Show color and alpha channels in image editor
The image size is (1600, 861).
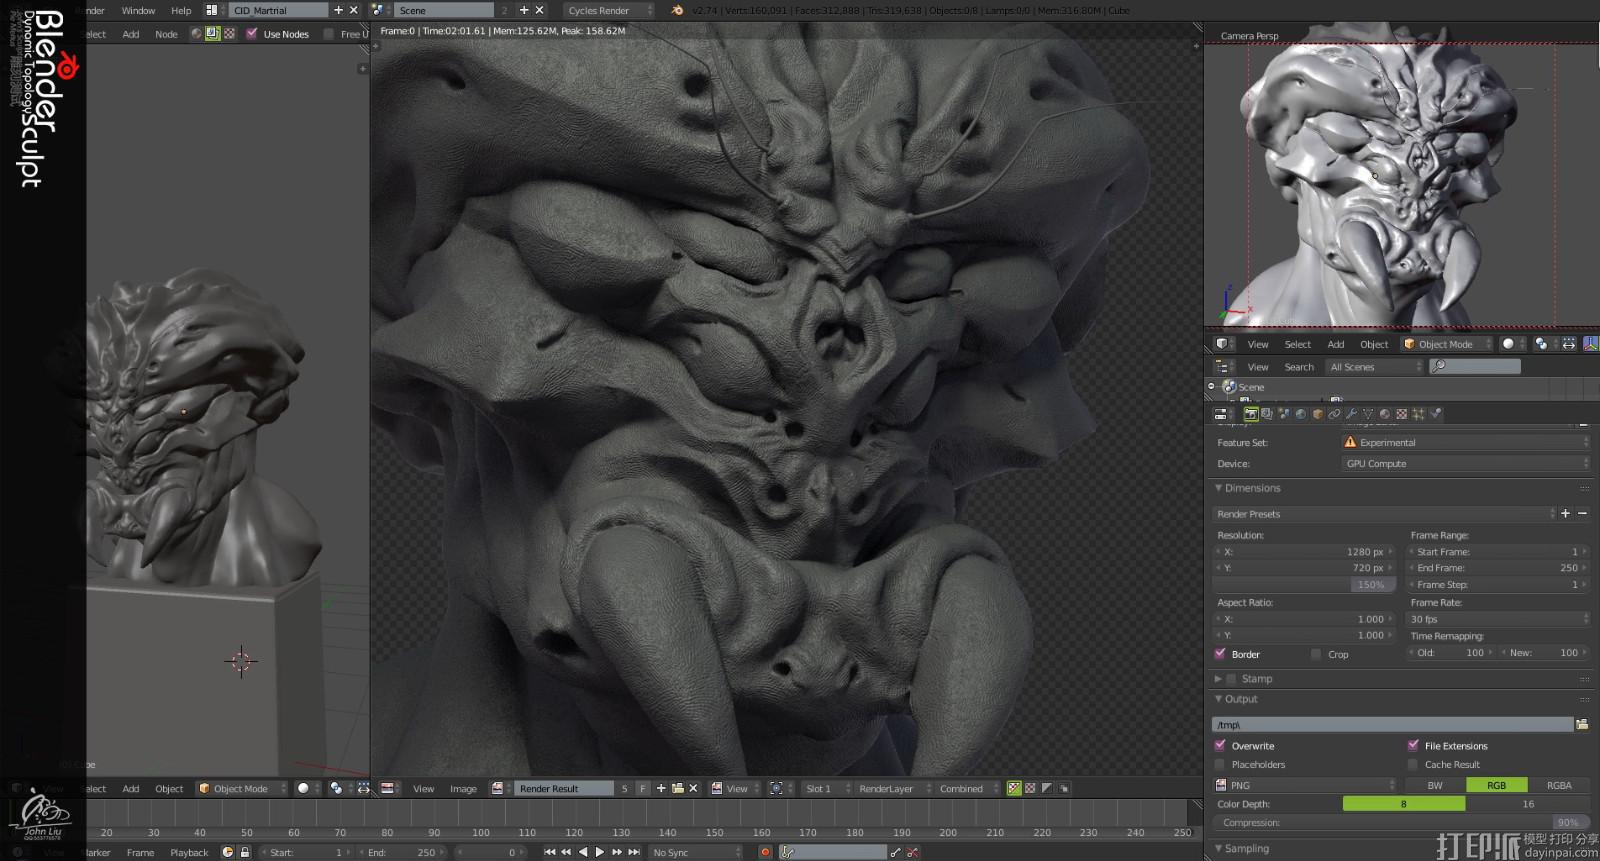1014,789
